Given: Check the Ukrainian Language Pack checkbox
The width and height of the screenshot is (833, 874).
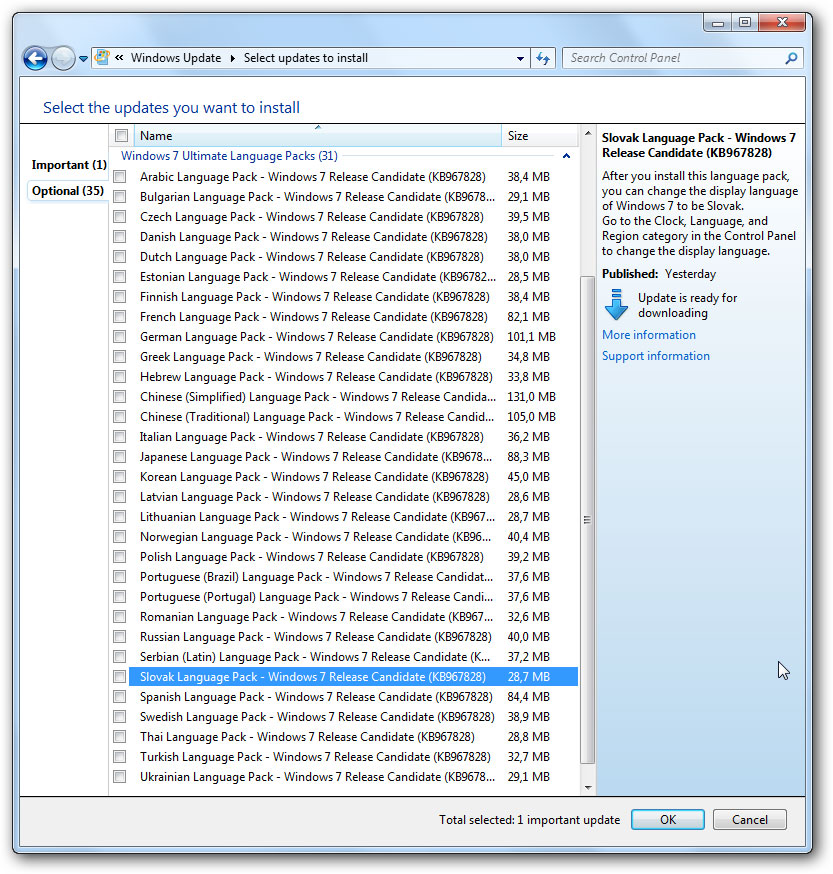Looking at the screenshot, I should point(119,776).
